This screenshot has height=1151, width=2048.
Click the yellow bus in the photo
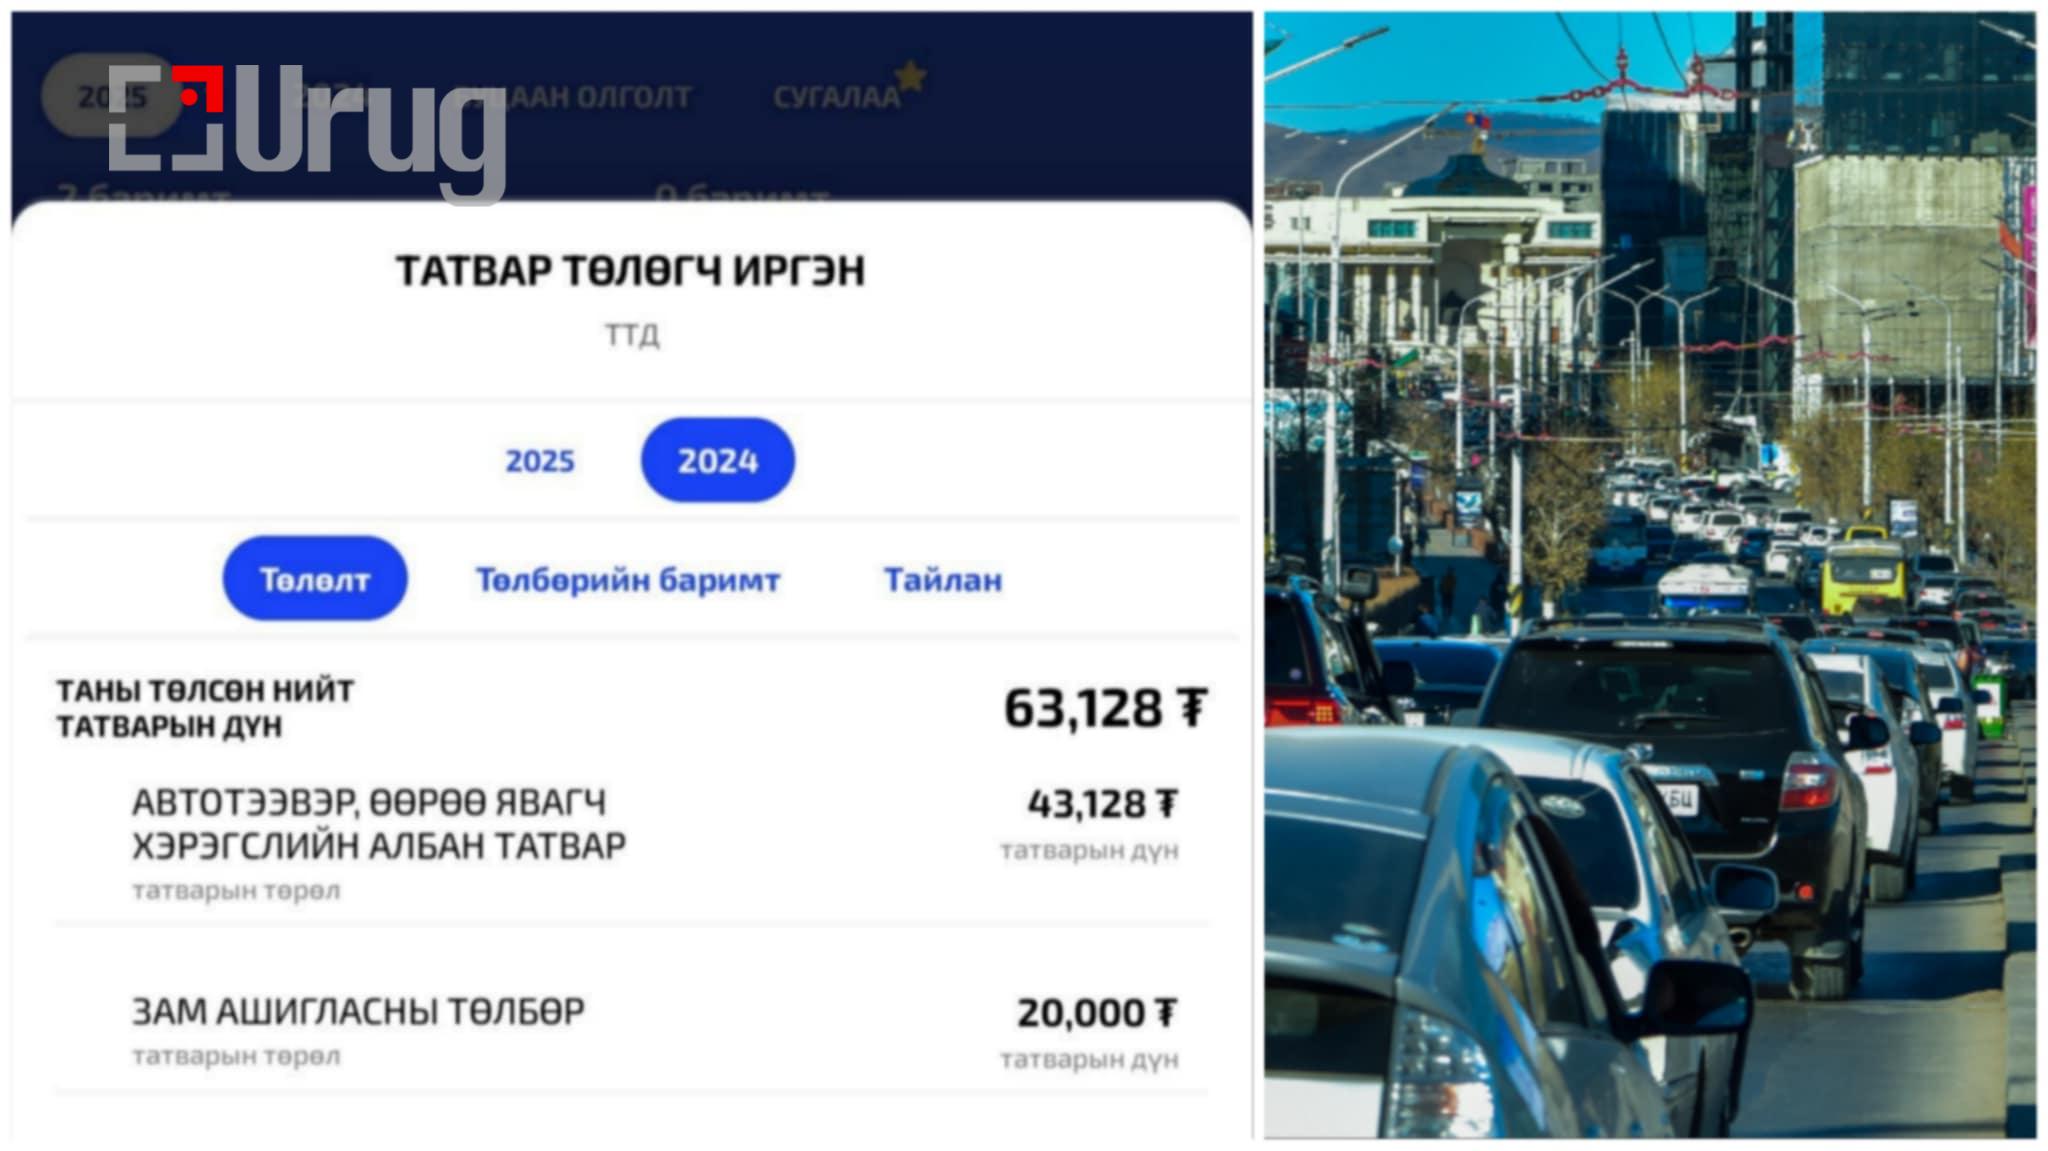1862,576
